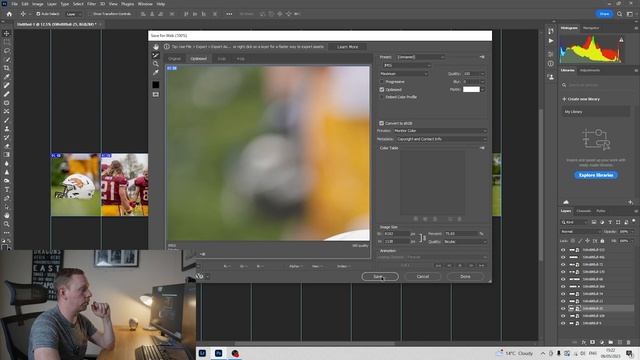This screenshot has height=360, width=640.
Task: Pick the Zoom tool in Save for Web
Action: click(156, 64)
